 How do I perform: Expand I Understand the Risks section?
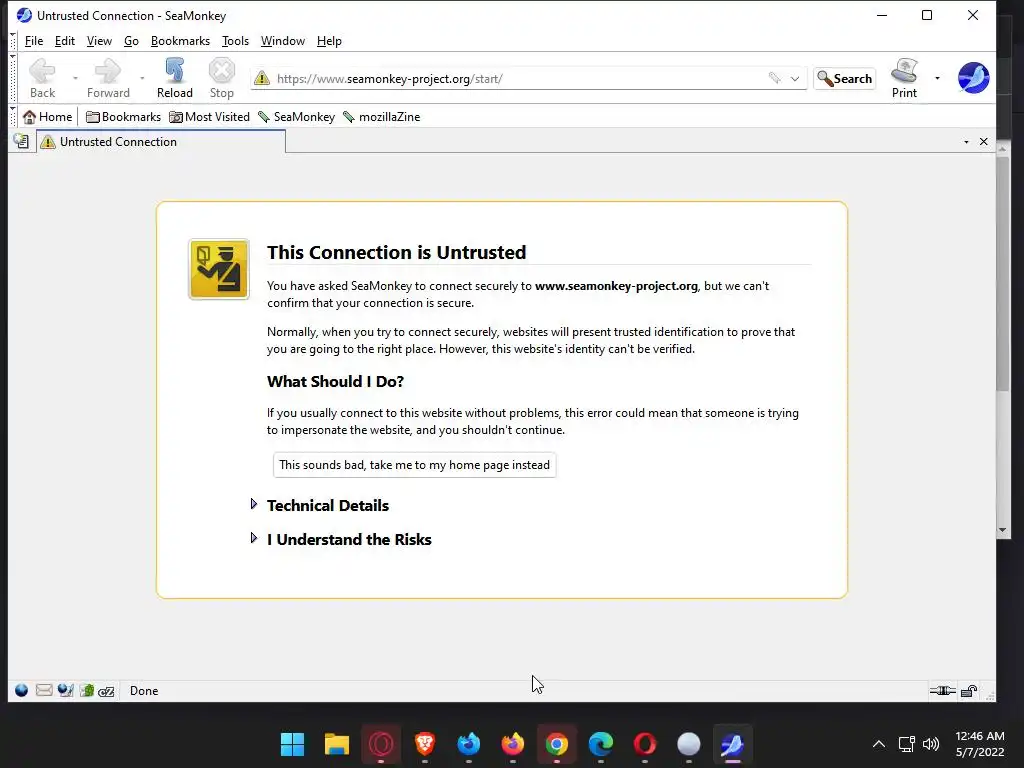[349, 539]
